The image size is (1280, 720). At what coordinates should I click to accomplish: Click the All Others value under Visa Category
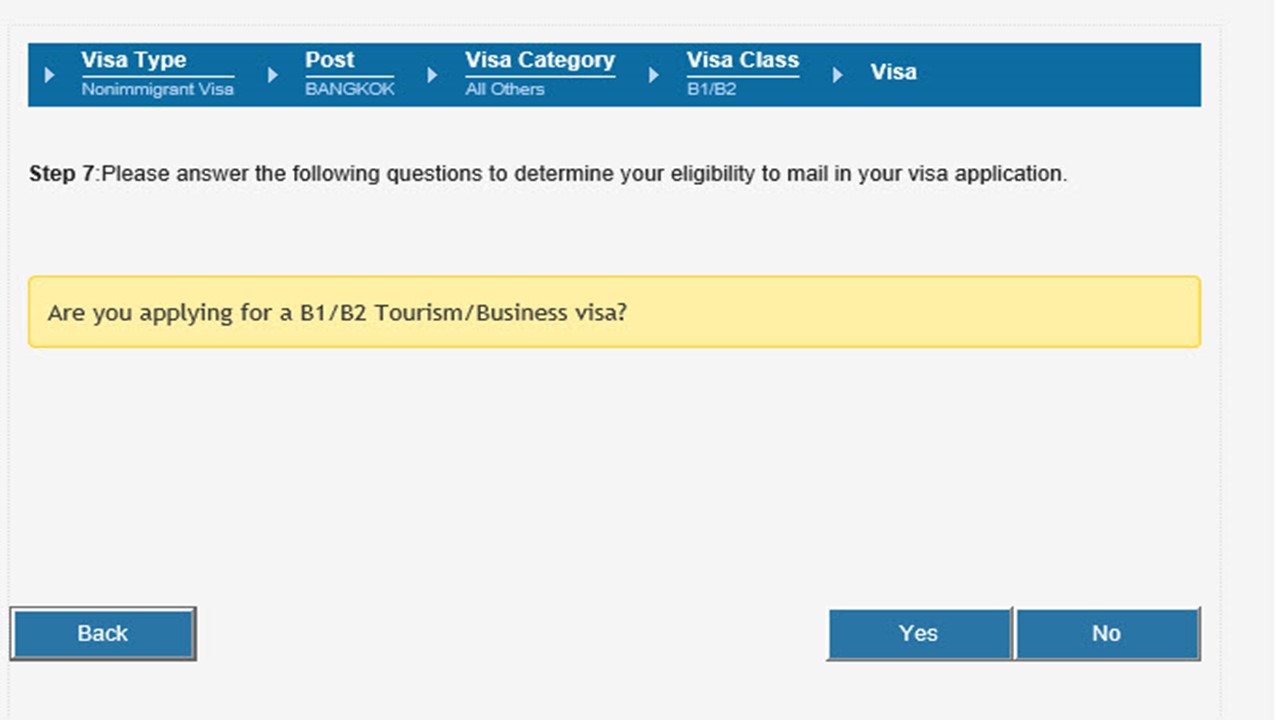505,89
